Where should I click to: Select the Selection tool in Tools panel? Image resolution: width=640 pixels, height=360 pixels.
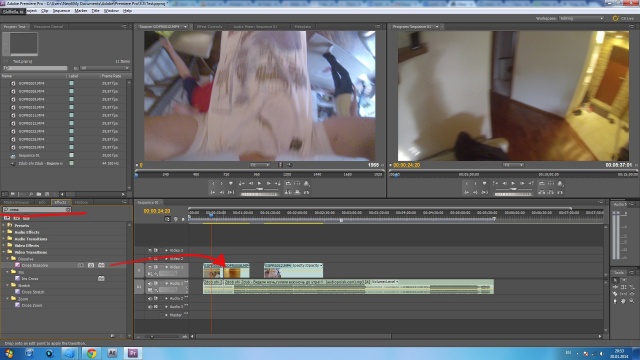[615, 280]
